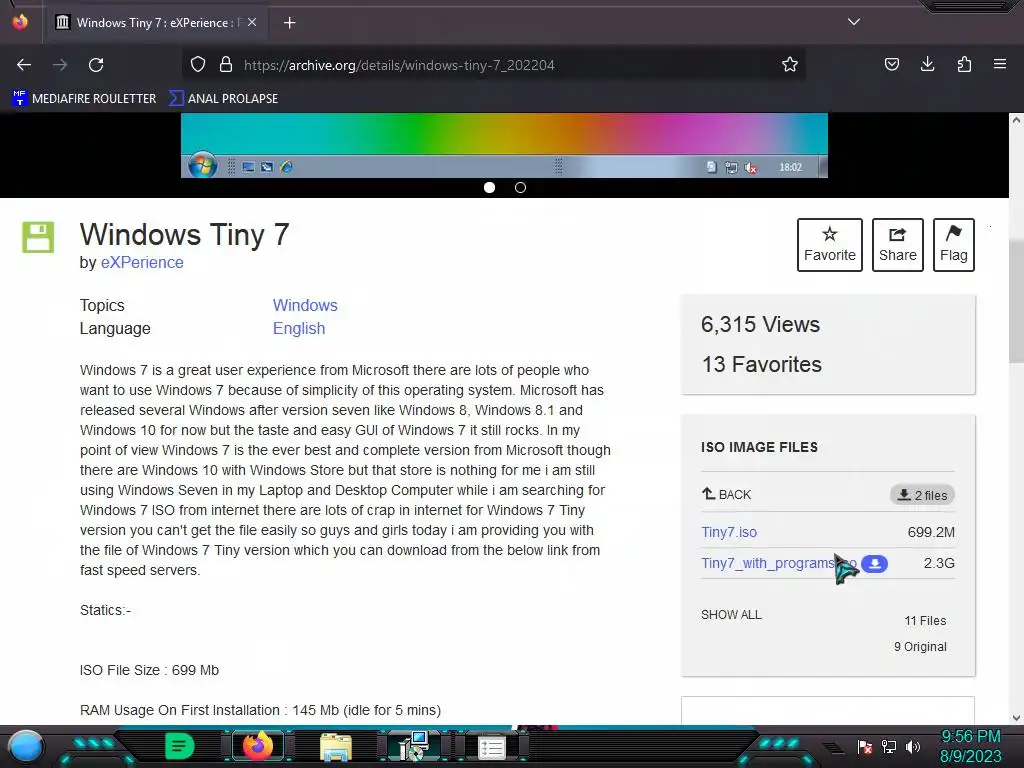Click the volume speaker tray icon
Viewport: 1024px width, 768px height.
(x=913, y=746)
